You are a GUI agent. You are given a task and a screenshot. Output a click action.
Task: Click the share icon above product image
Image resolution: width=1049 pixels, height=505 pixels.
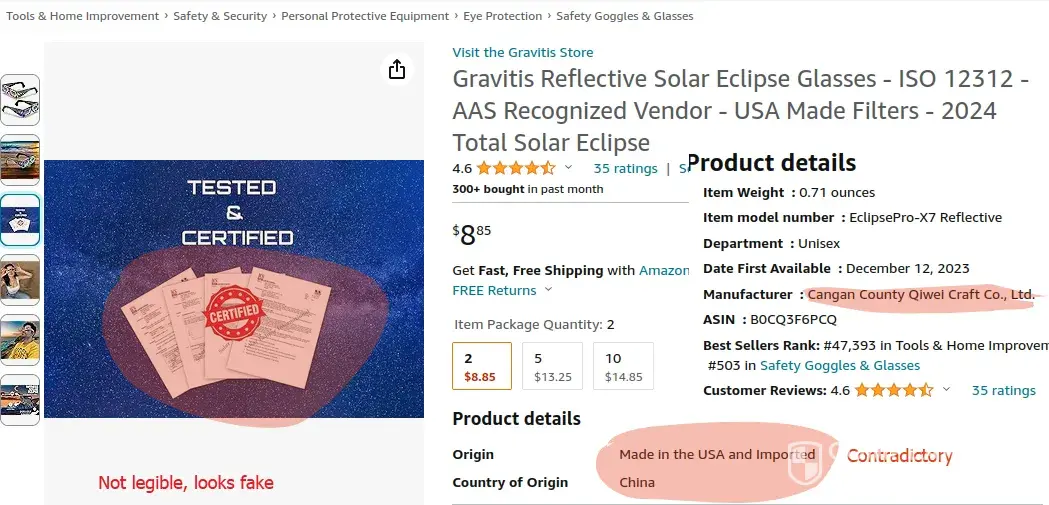(397, 69)
